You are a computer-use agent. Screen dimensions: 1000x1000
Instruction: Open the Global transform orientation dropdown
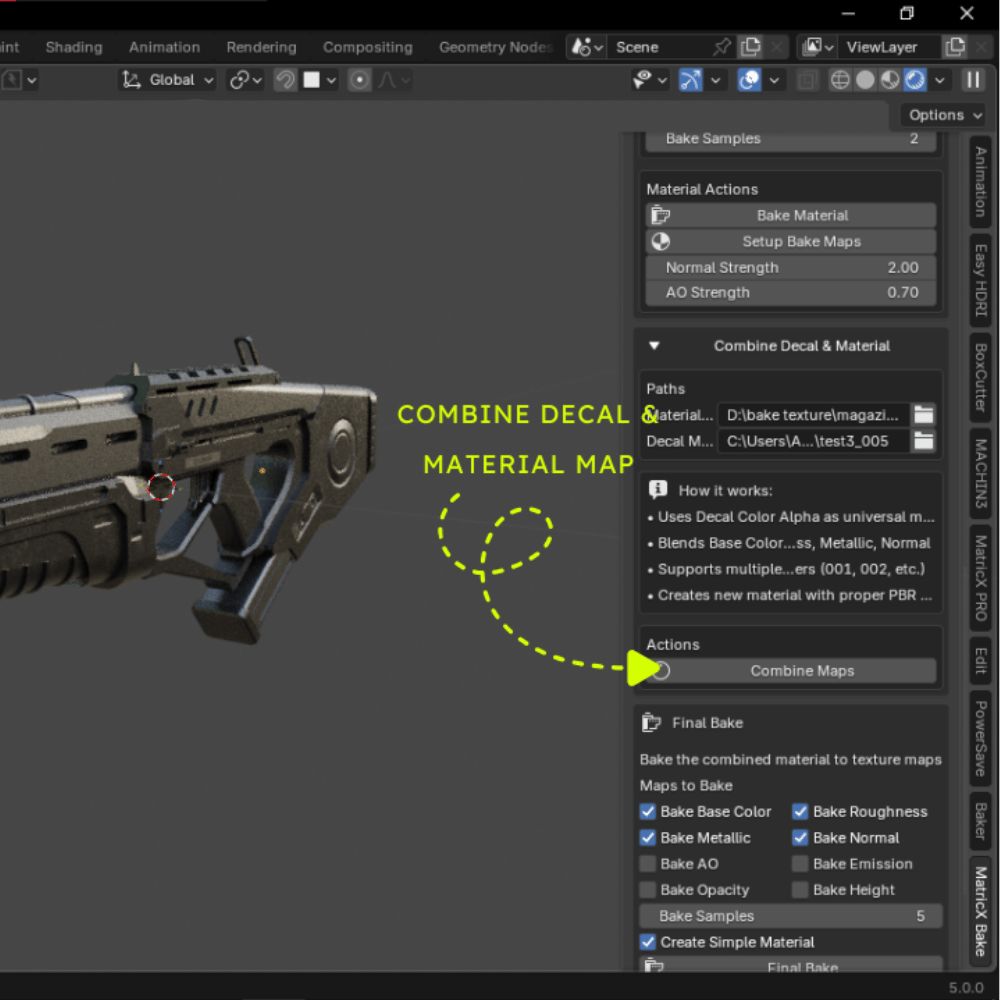tap(168, 80)
